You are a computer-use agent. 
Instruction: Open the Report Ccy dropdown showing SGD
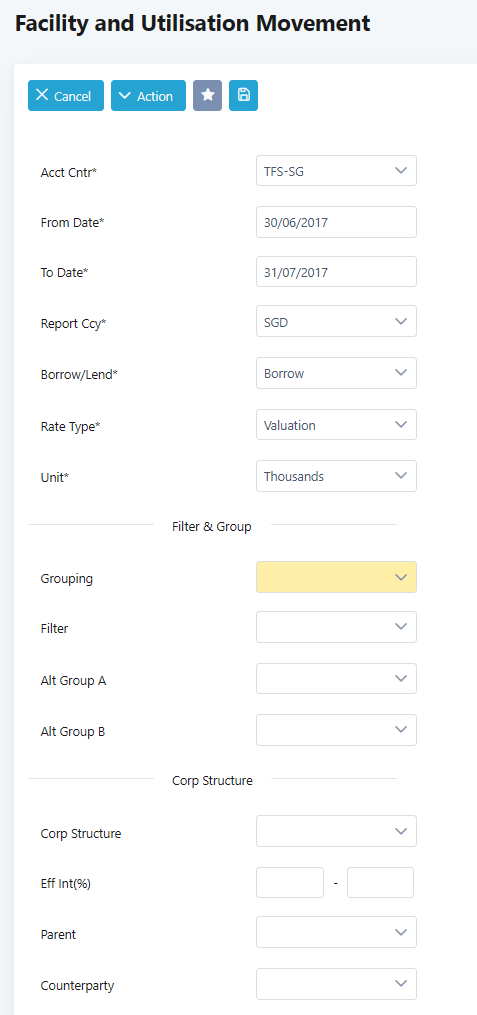pos(337,322)
